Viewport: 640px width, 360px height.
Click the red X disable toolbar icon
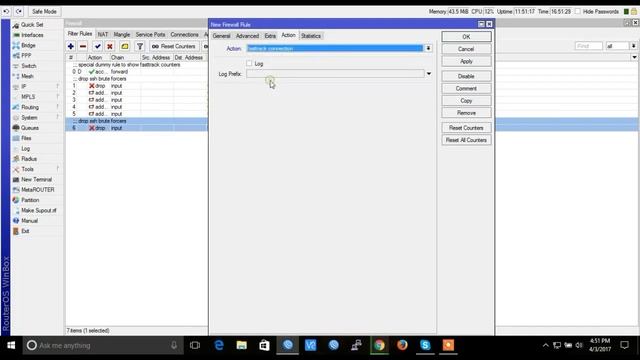[110, 47]
